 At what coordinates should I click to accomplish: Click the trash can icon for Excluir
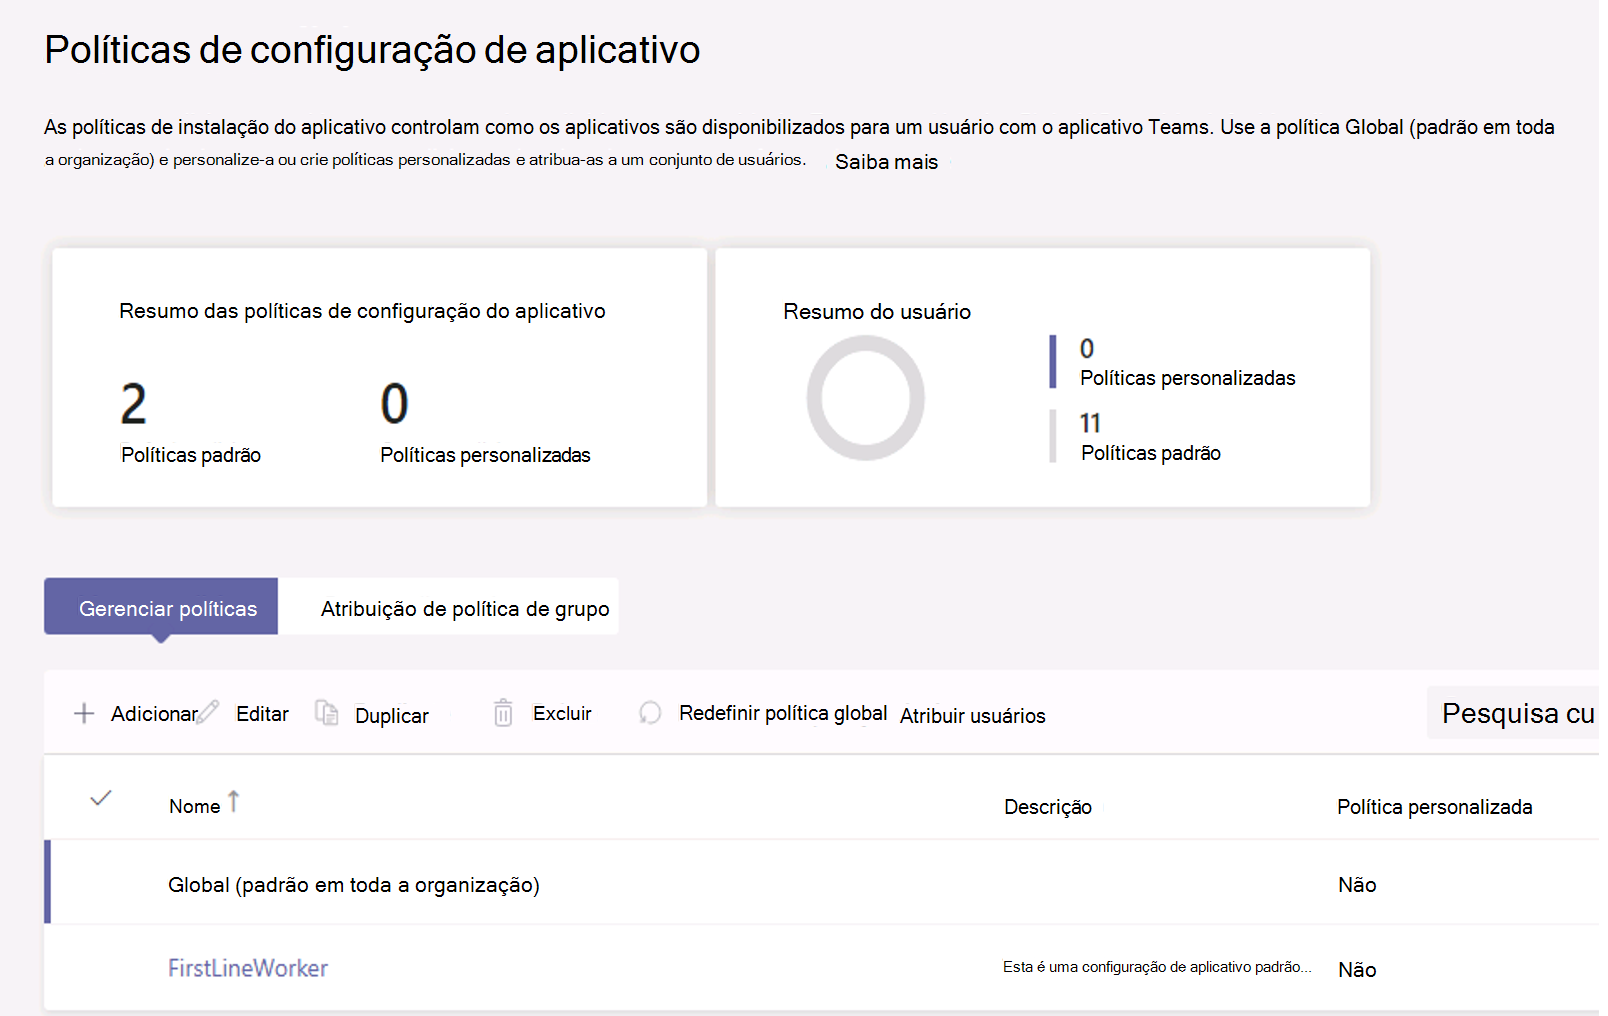click(503, 713)
